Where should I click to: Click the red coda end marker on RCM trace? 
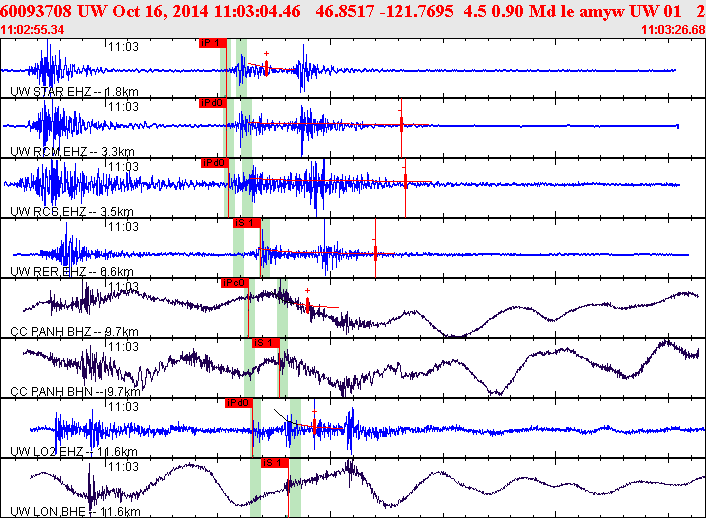tap(401, 124)
